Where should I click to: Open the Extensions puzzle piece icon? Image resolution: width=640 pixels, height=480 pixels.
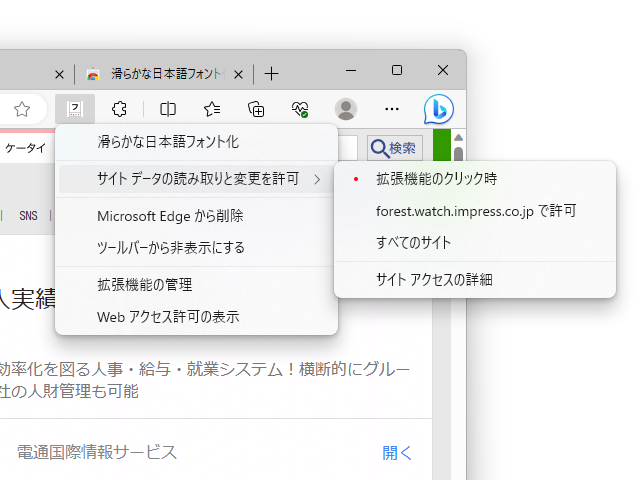coord(119,109)
